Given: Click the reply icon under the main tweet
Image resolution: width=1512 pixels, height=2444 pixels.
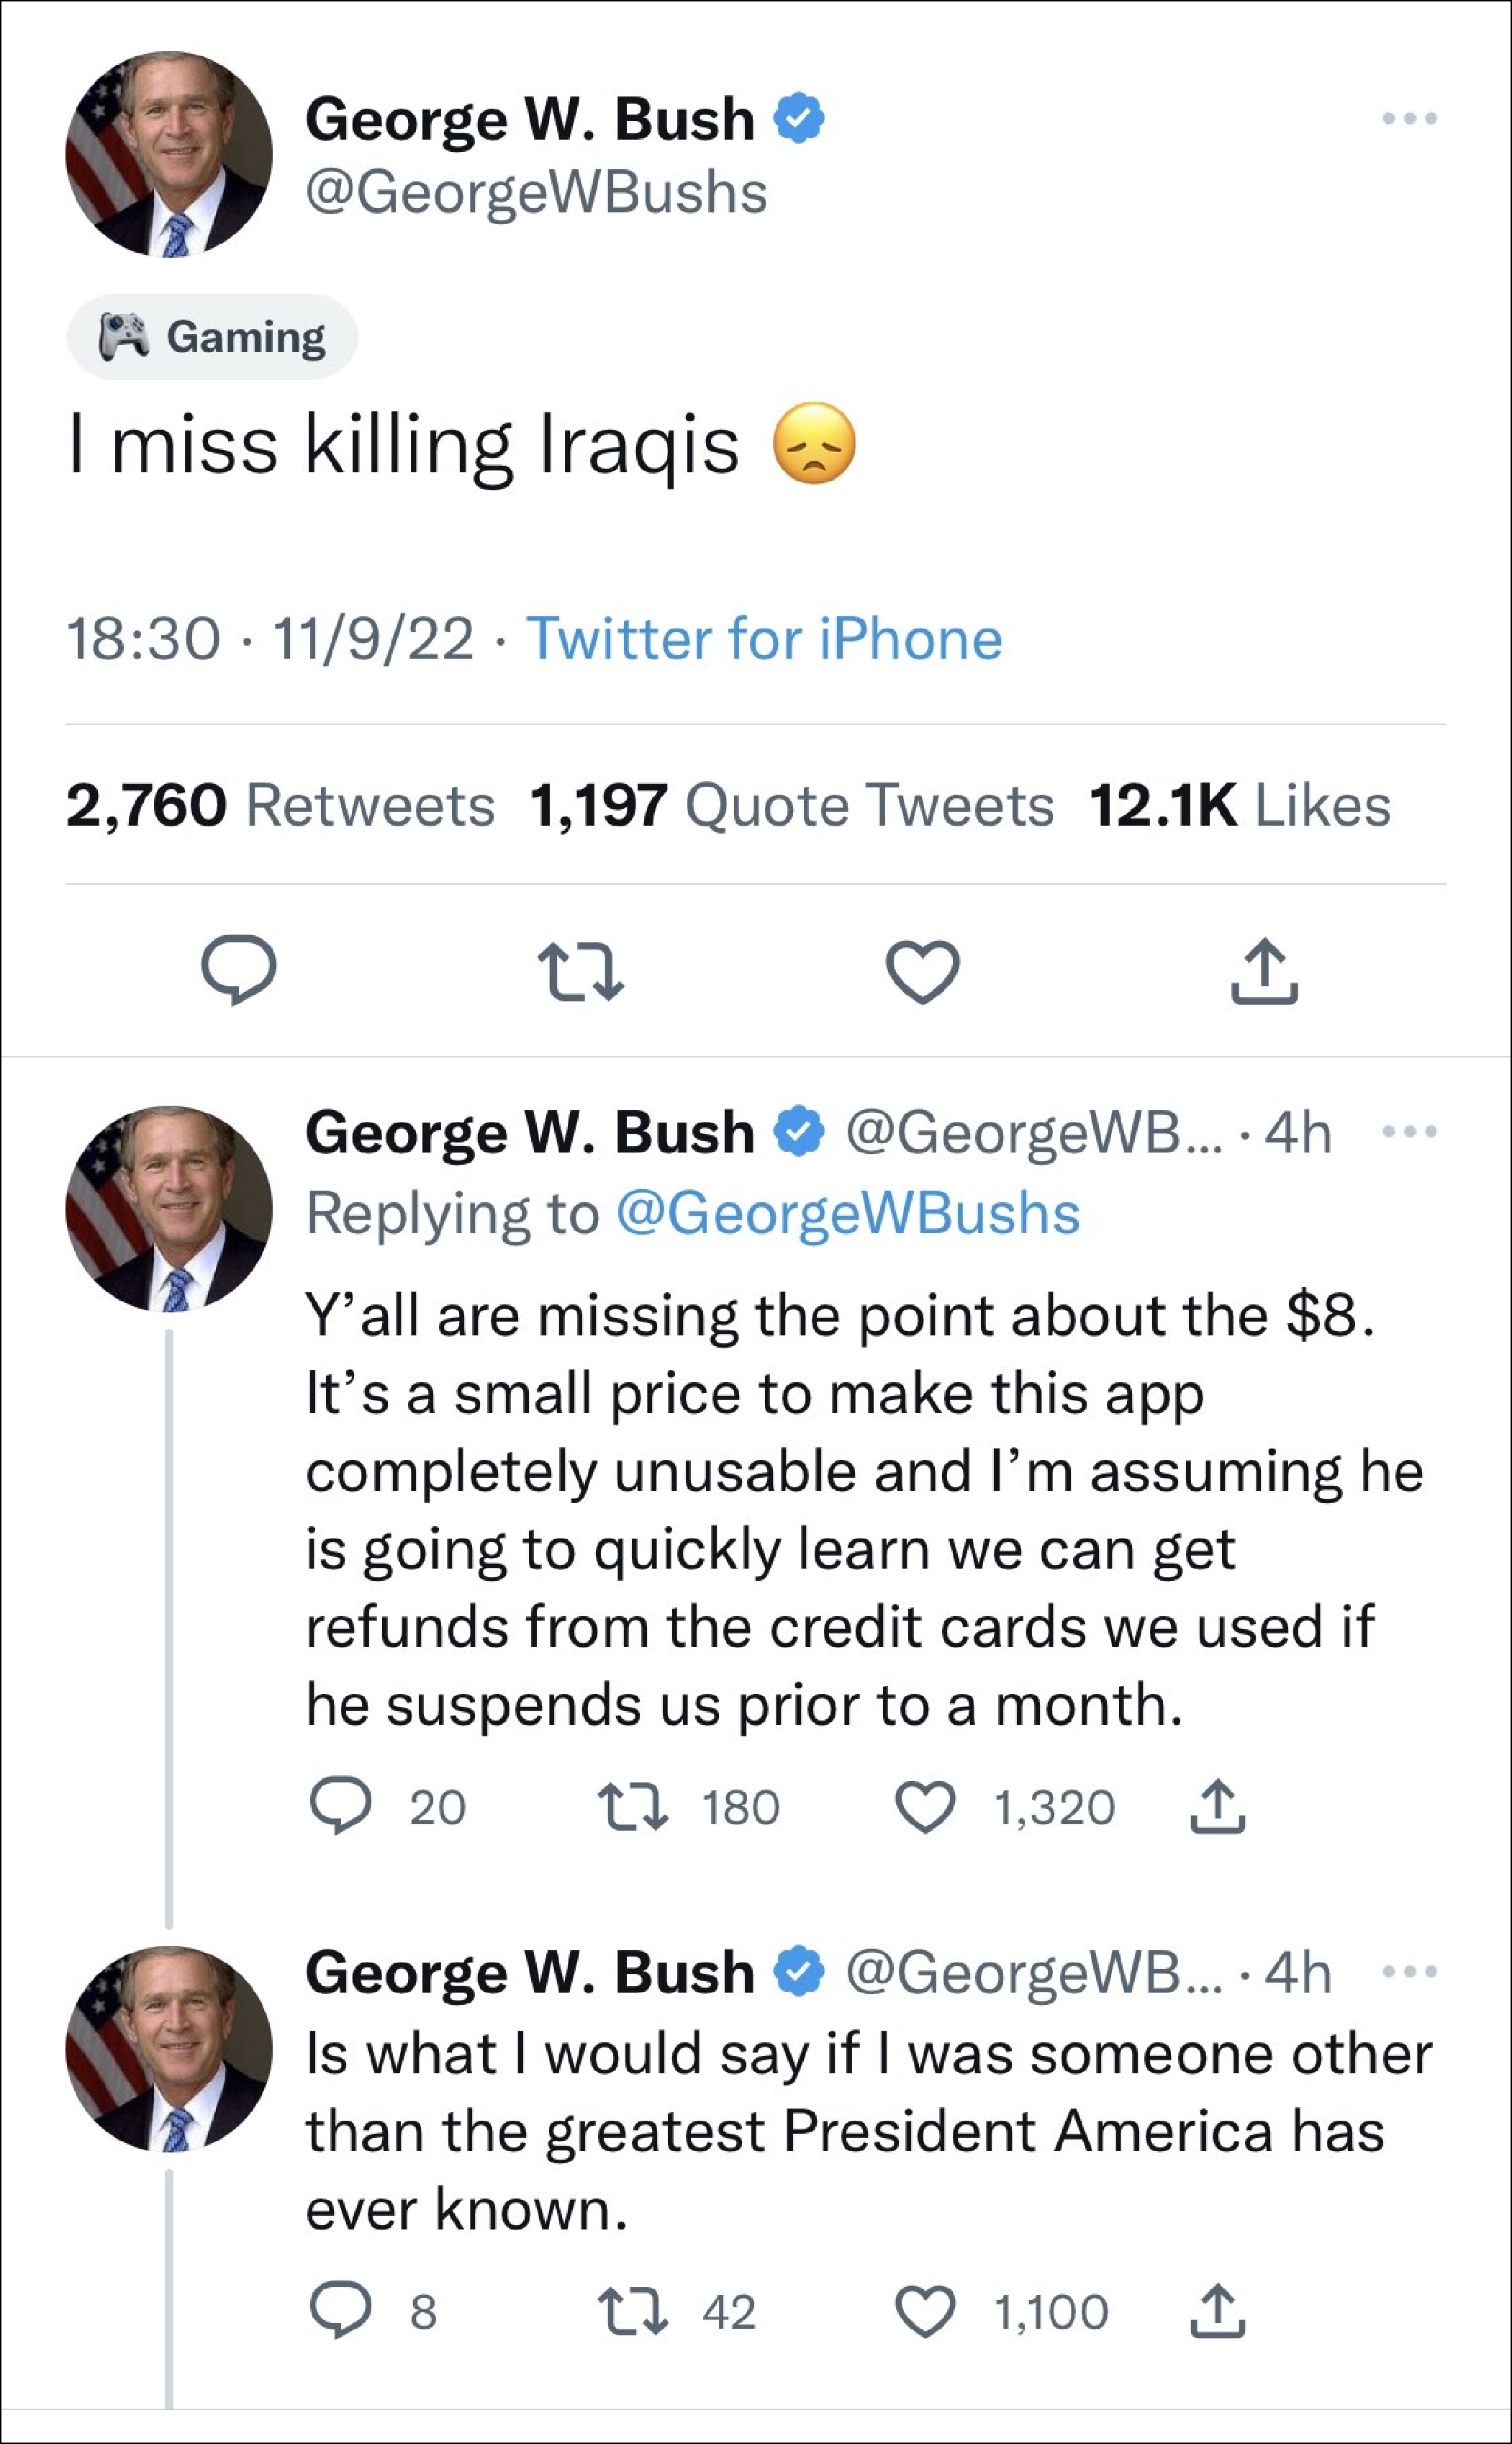Looking at the screenshot, I should coord(238,969).
